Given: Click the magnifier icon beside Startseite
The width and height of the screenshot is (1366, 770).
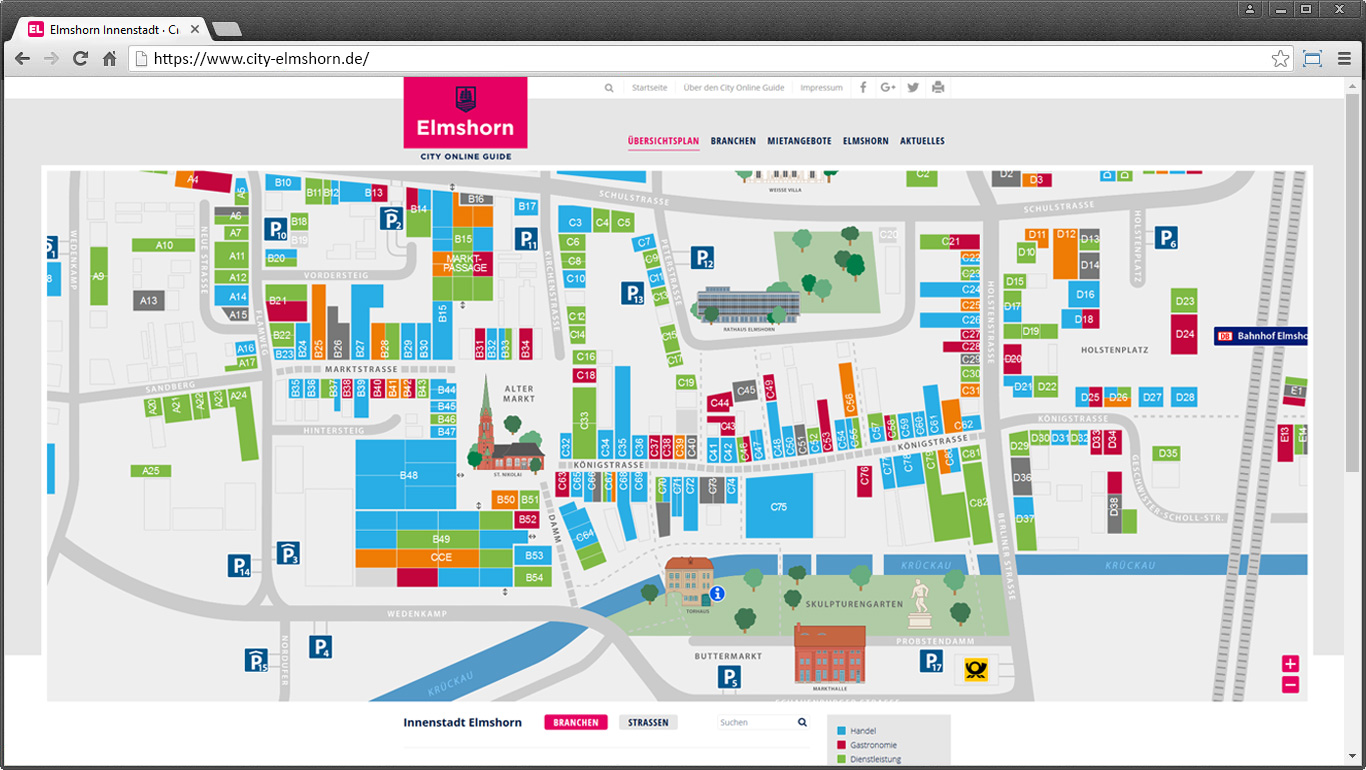Looking at the screenshot, I should (609, 88).
